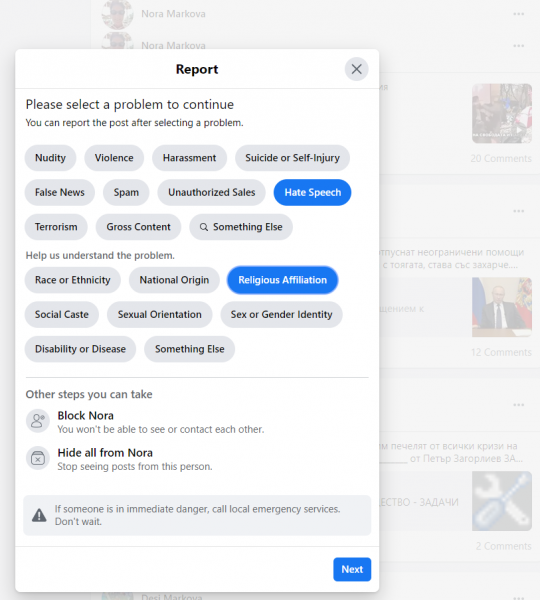Image resolution: width=540 pixels, height=600 pixels.
Task: Open three-dots menu above the tools thumbnail post
Action: tap(519, 405)
